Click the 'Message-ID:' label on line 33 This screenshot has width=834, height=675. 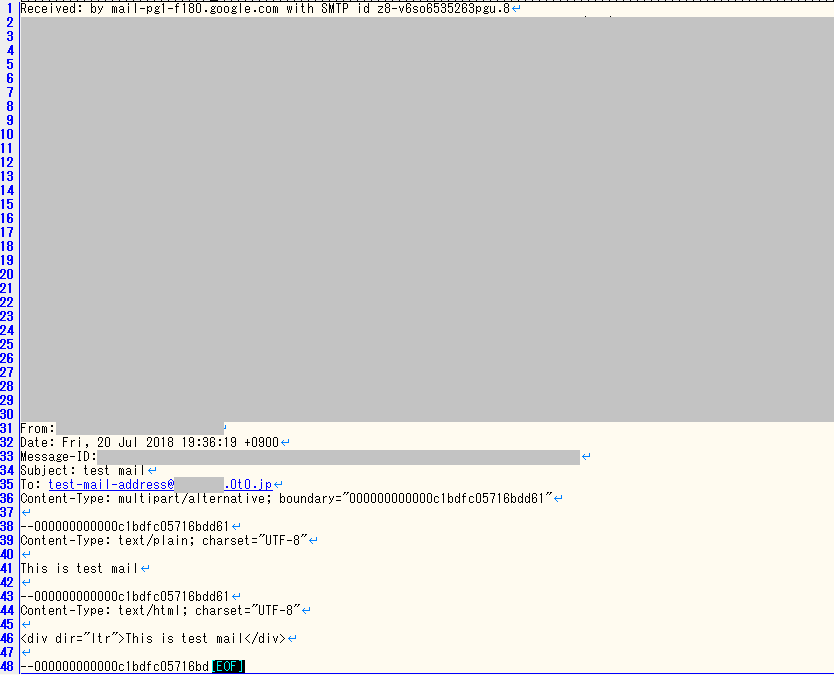tap(59, 456)
